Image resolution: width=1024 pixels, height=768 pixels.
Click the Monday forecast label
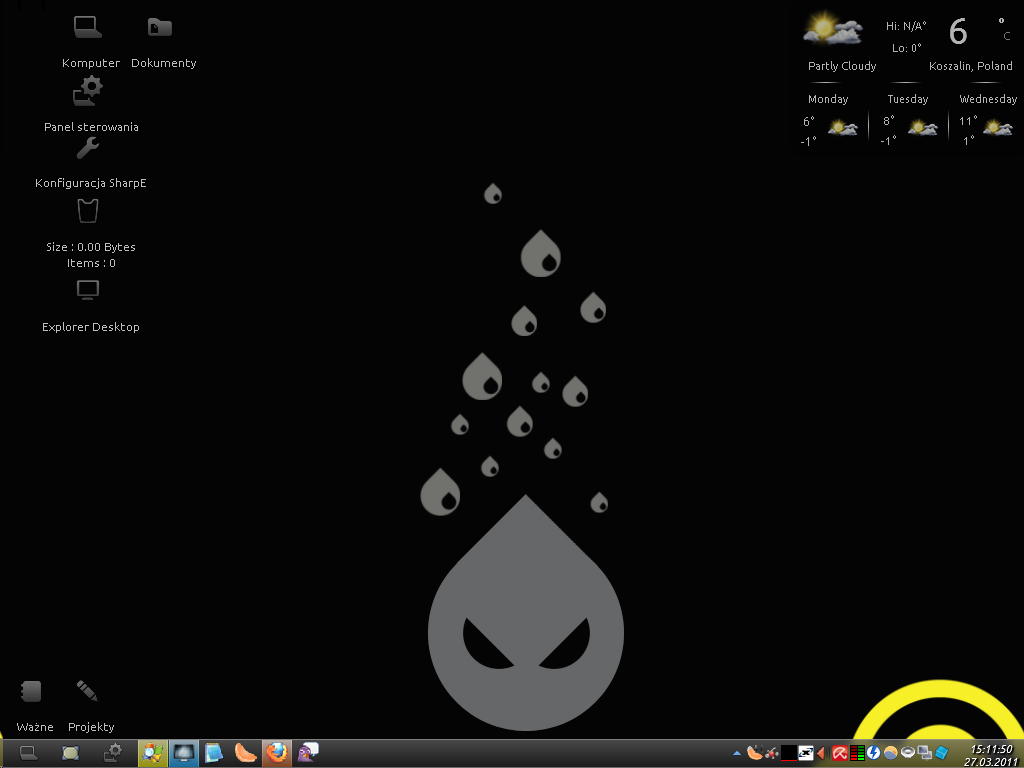(x=828, y=99)
